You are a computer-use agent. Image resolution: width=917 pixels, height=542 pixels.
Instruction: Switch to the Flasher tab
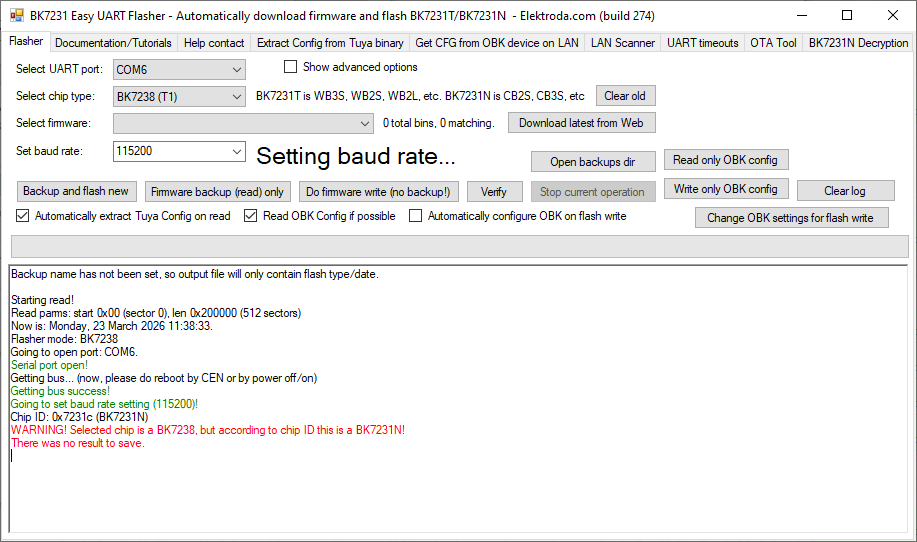[x=26, y=41]
